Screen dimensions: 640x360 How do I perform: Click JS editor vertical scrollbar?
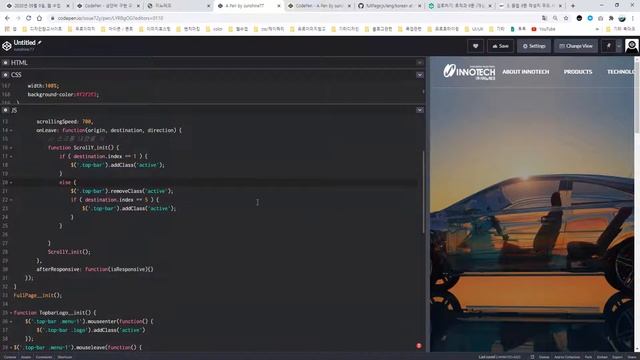coord(423,192)
